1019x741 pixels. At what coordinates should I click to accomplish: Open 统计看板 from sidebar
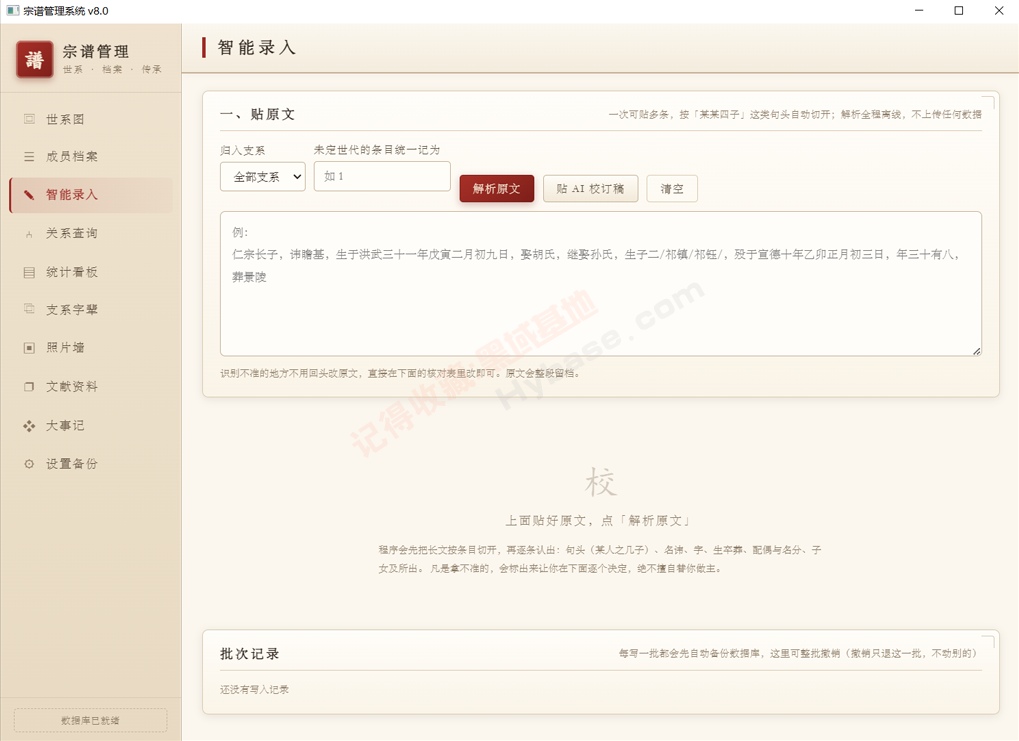coord(91,272)
